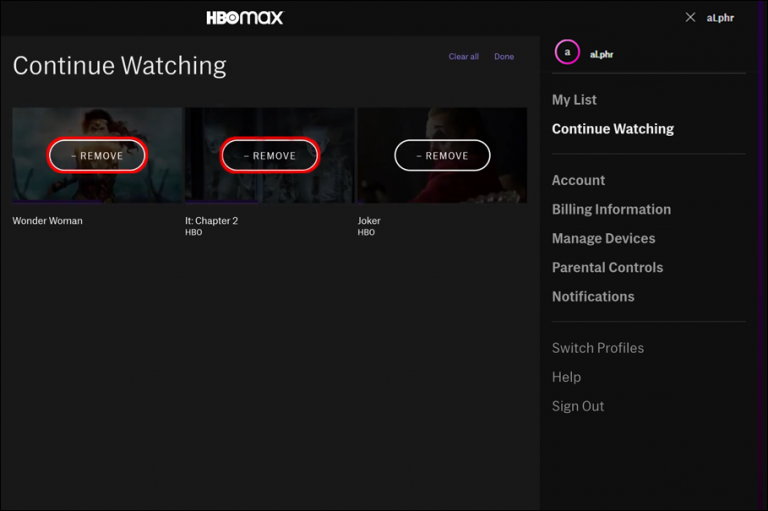
Task: Click the round profile avatar with letter a
Action: 567,52
